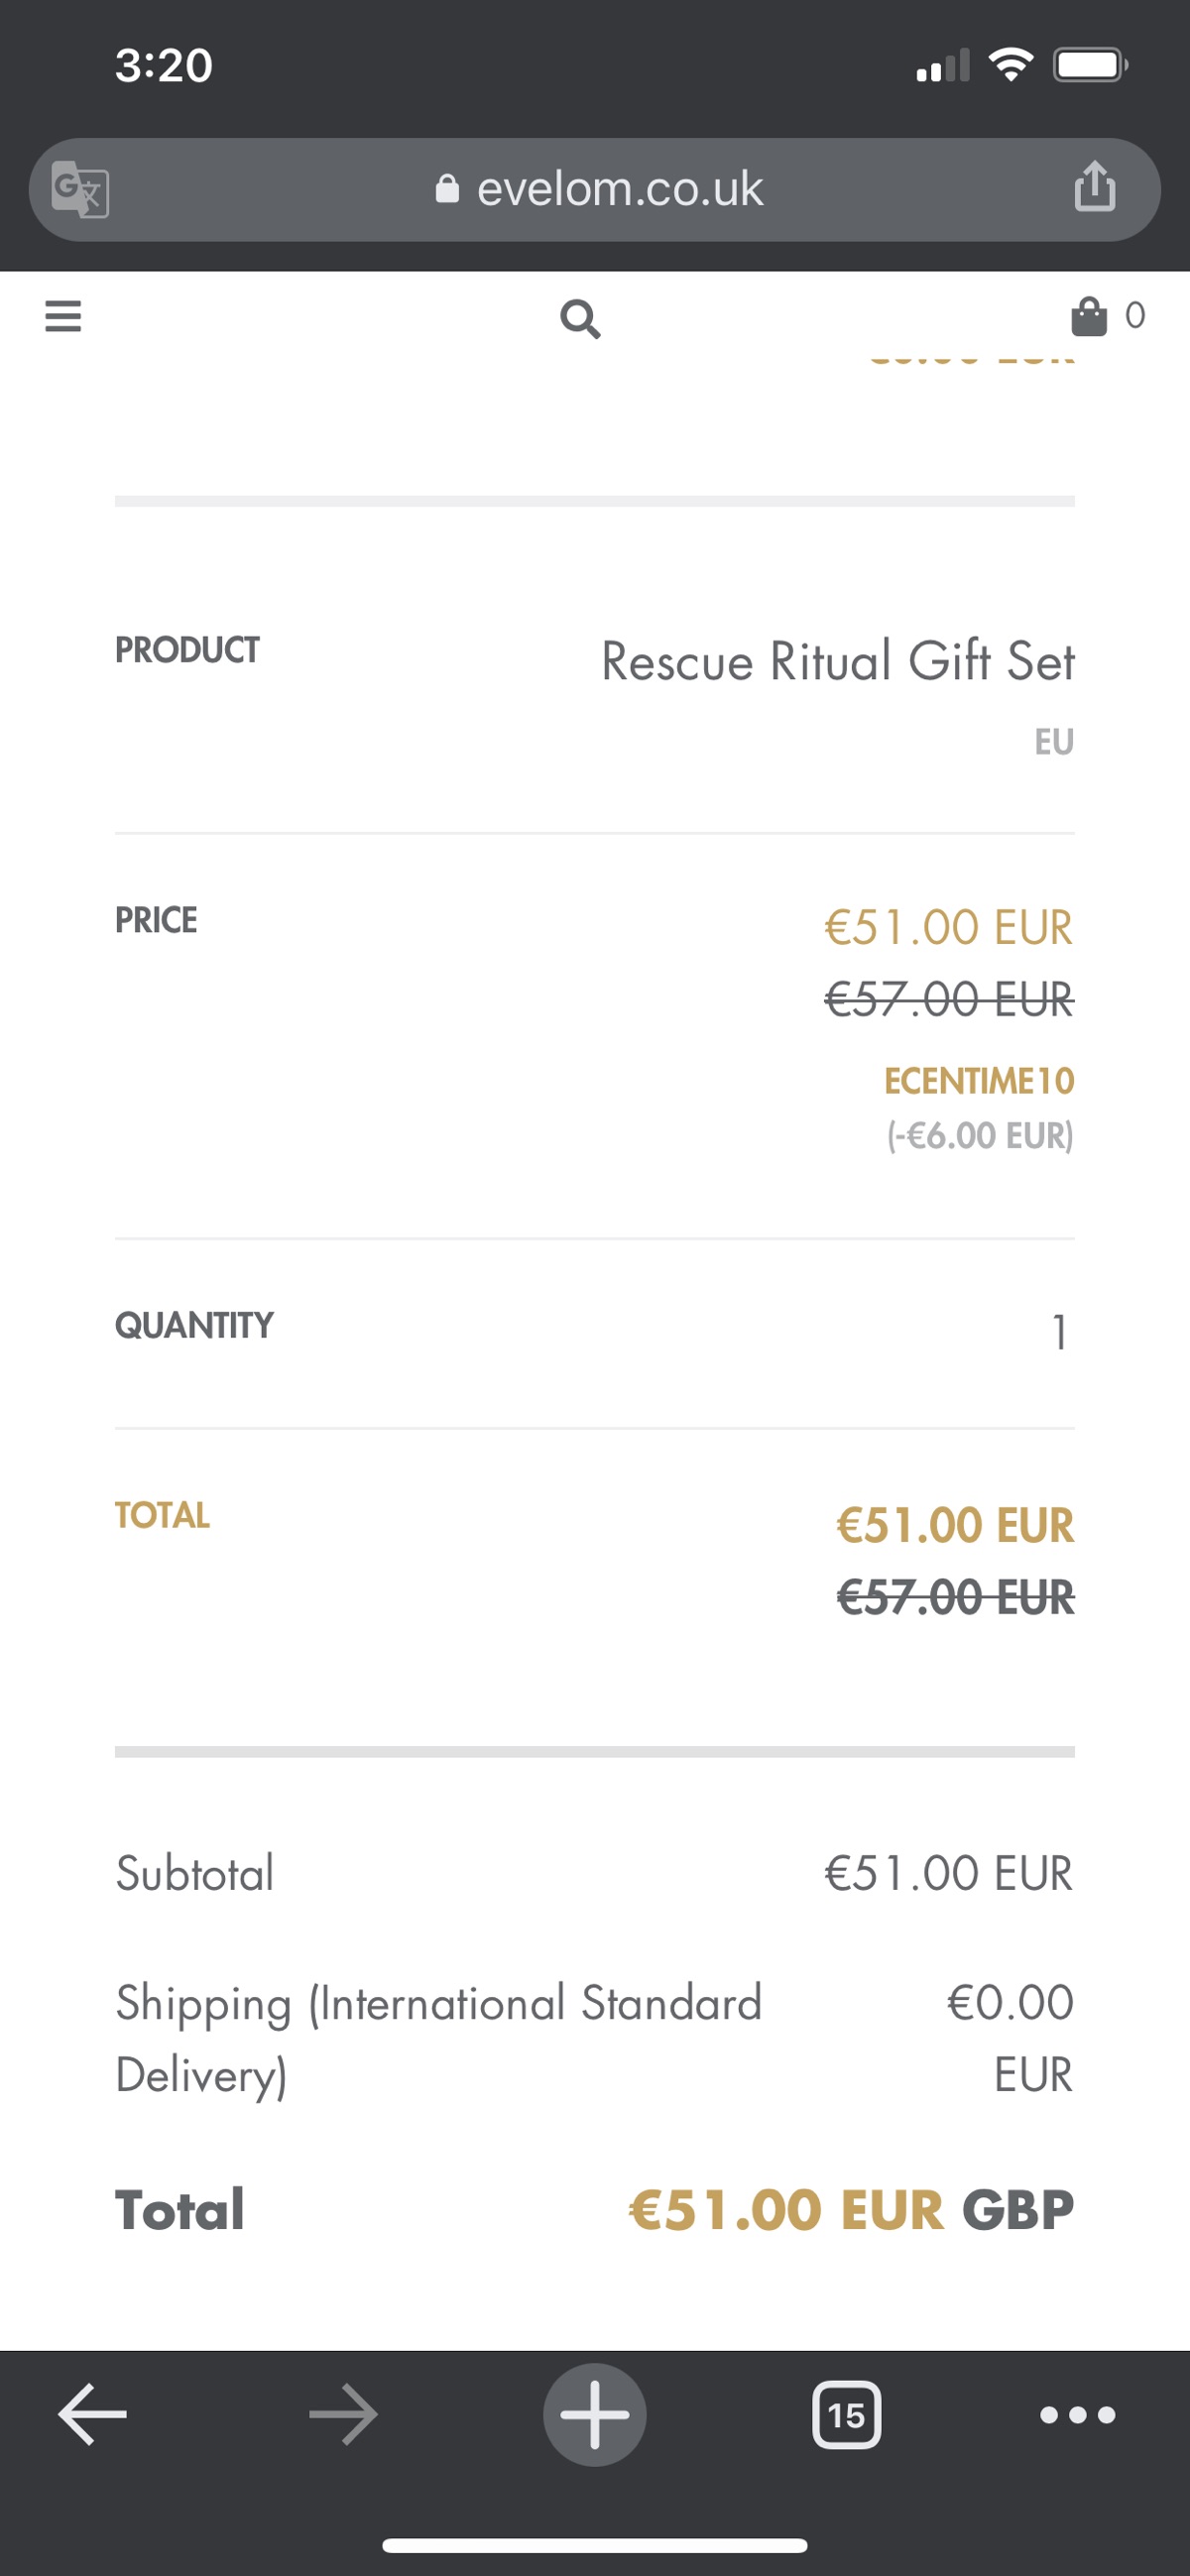Tap the Rescue Ritual Gift Set product name
The height and width of the screenshot is (2576, 1190).
(x=838, y=661)
